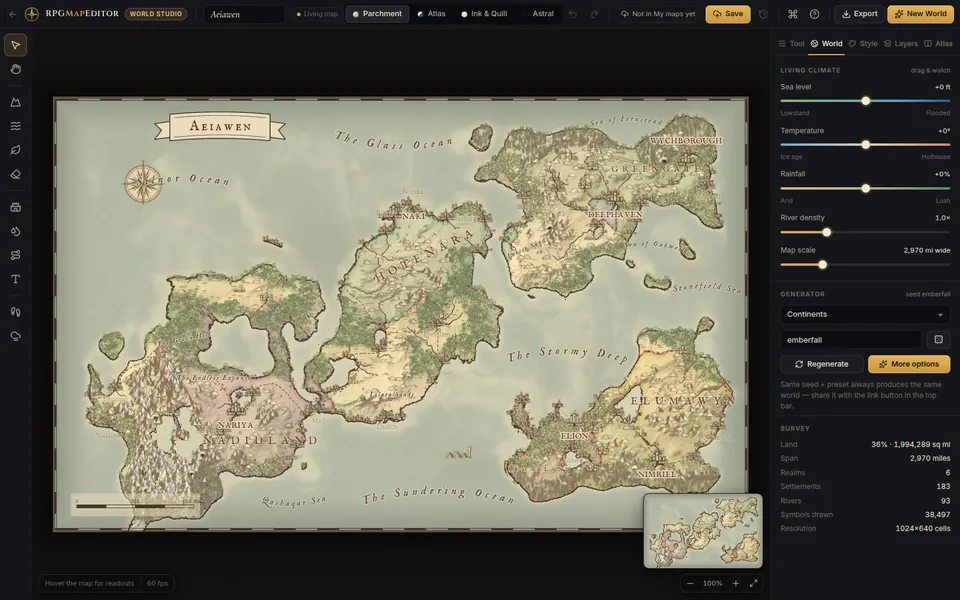960x600 pixels.
Task: Undo the last action
Action: point(572,14)
